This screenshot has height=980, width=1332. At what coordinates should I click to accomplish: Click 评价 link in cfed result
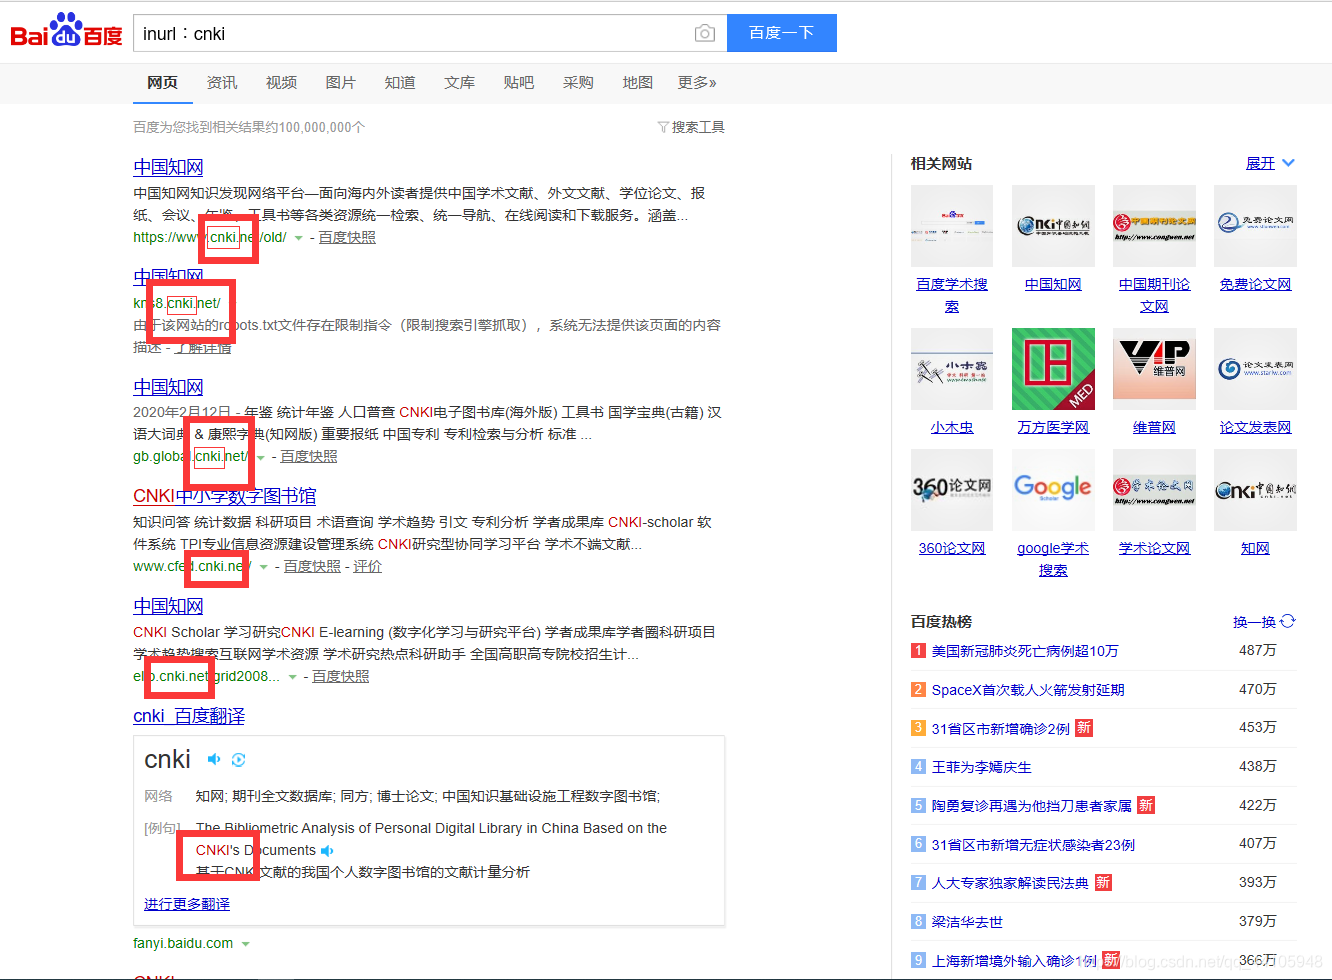367,566
